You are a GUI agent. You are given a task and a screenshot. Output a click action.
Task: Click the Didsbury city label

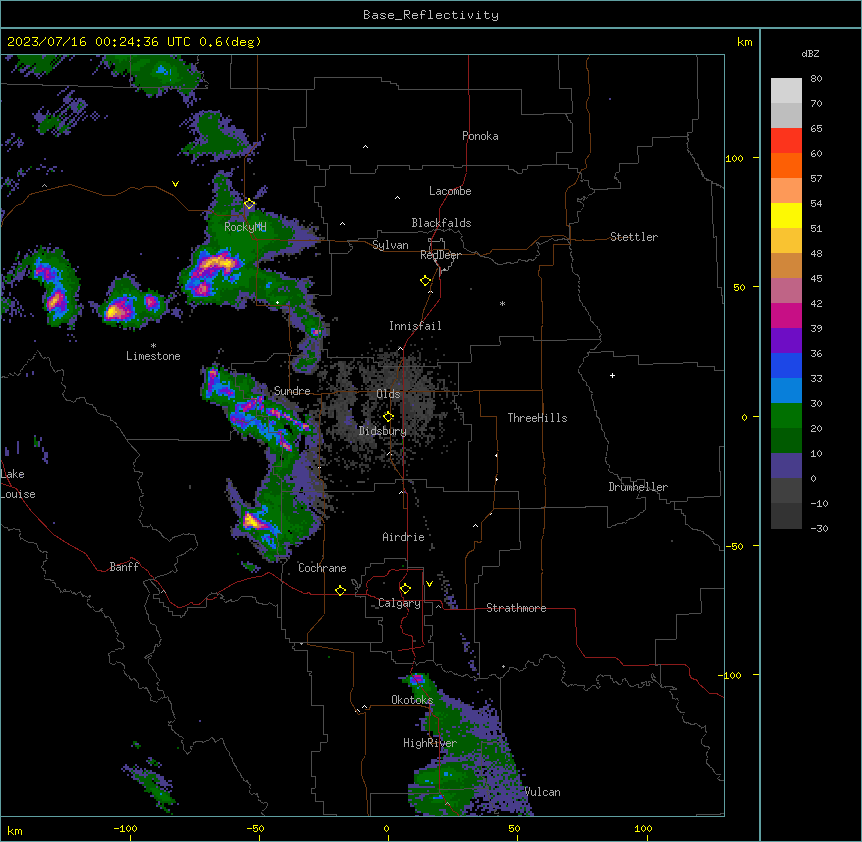383,431
